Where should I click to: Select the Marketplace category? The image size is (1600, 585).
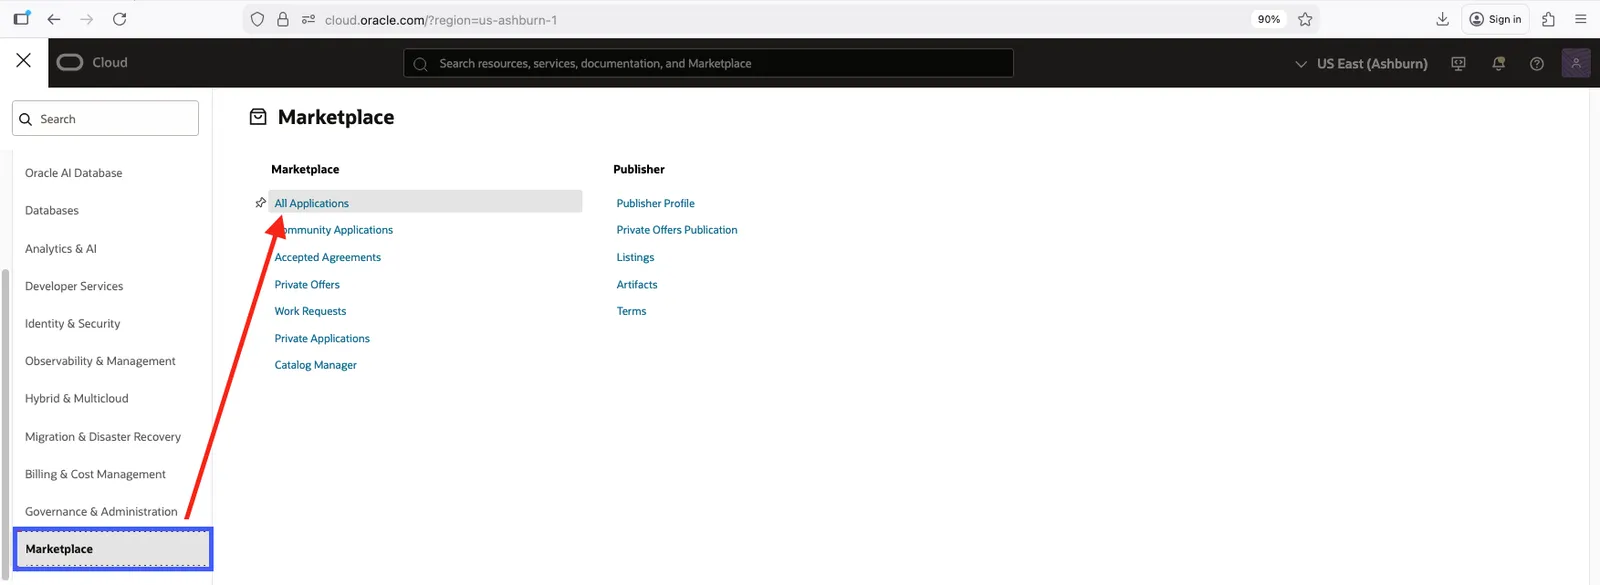[x=113, y=549]
